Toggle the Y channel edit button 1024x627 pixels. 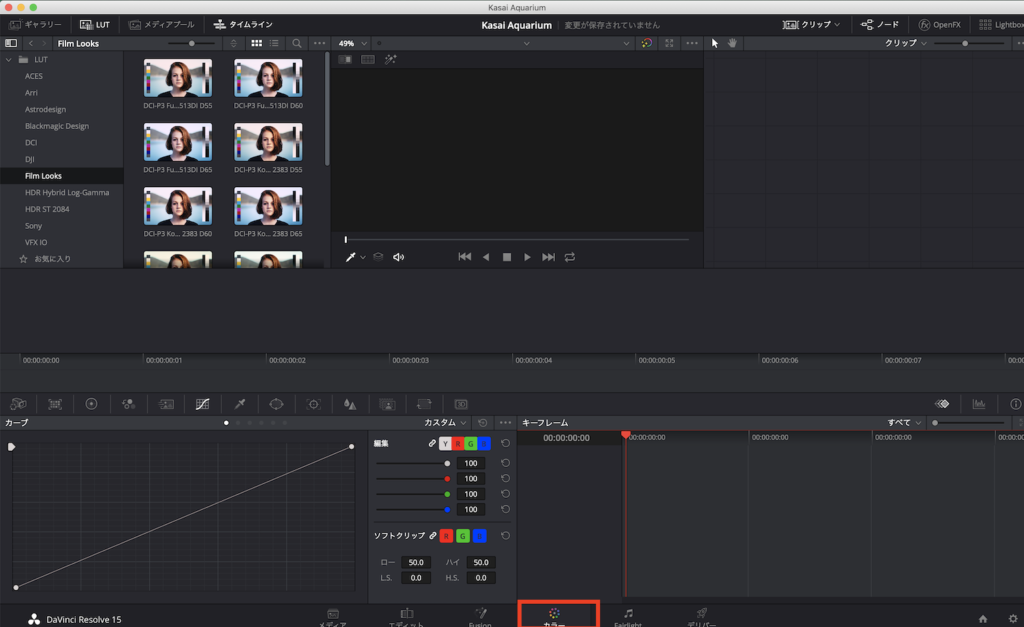pyautogui.click(x=446, y=443)
